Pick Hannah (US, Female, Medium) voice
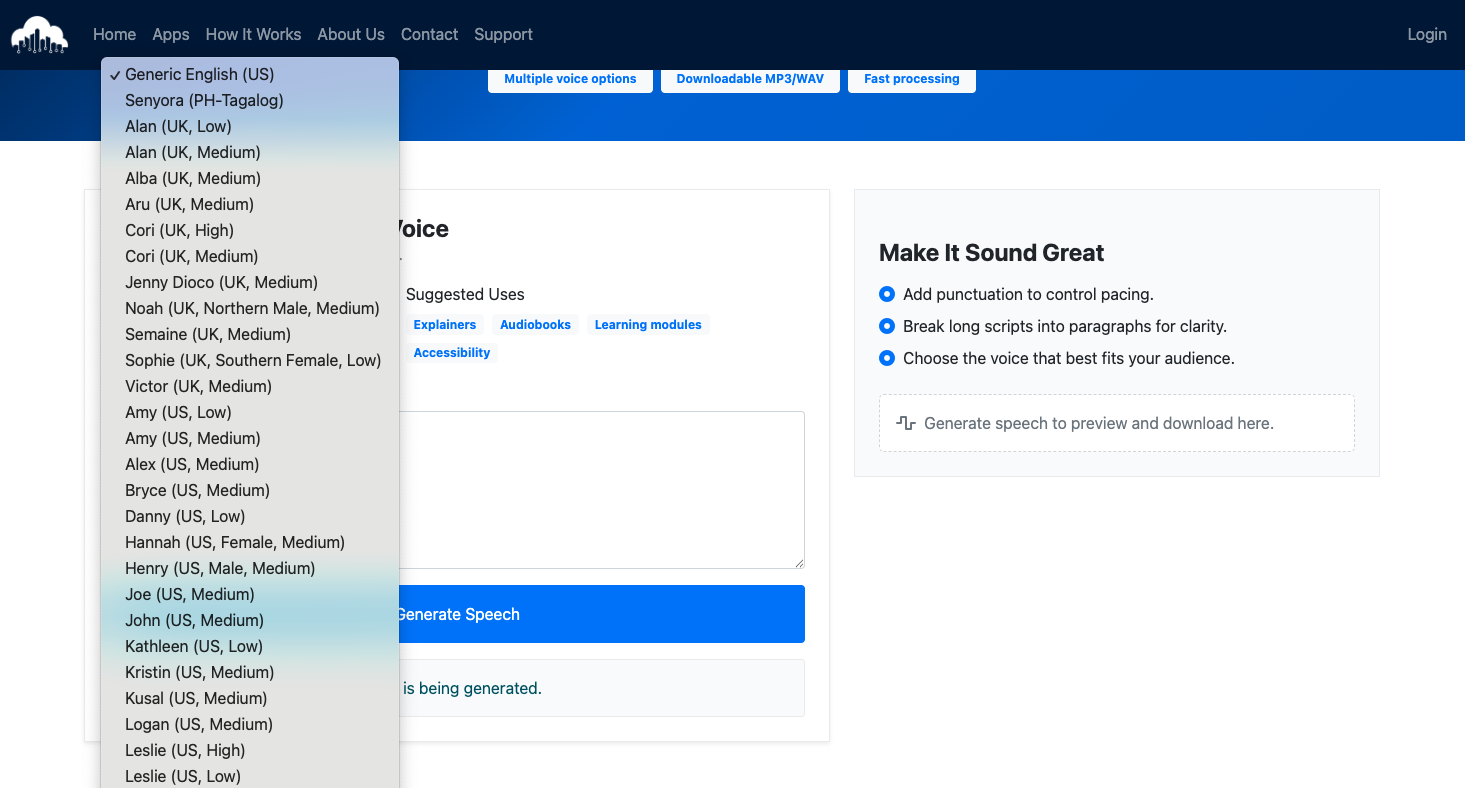1465x788 pixels. [235, 542]
